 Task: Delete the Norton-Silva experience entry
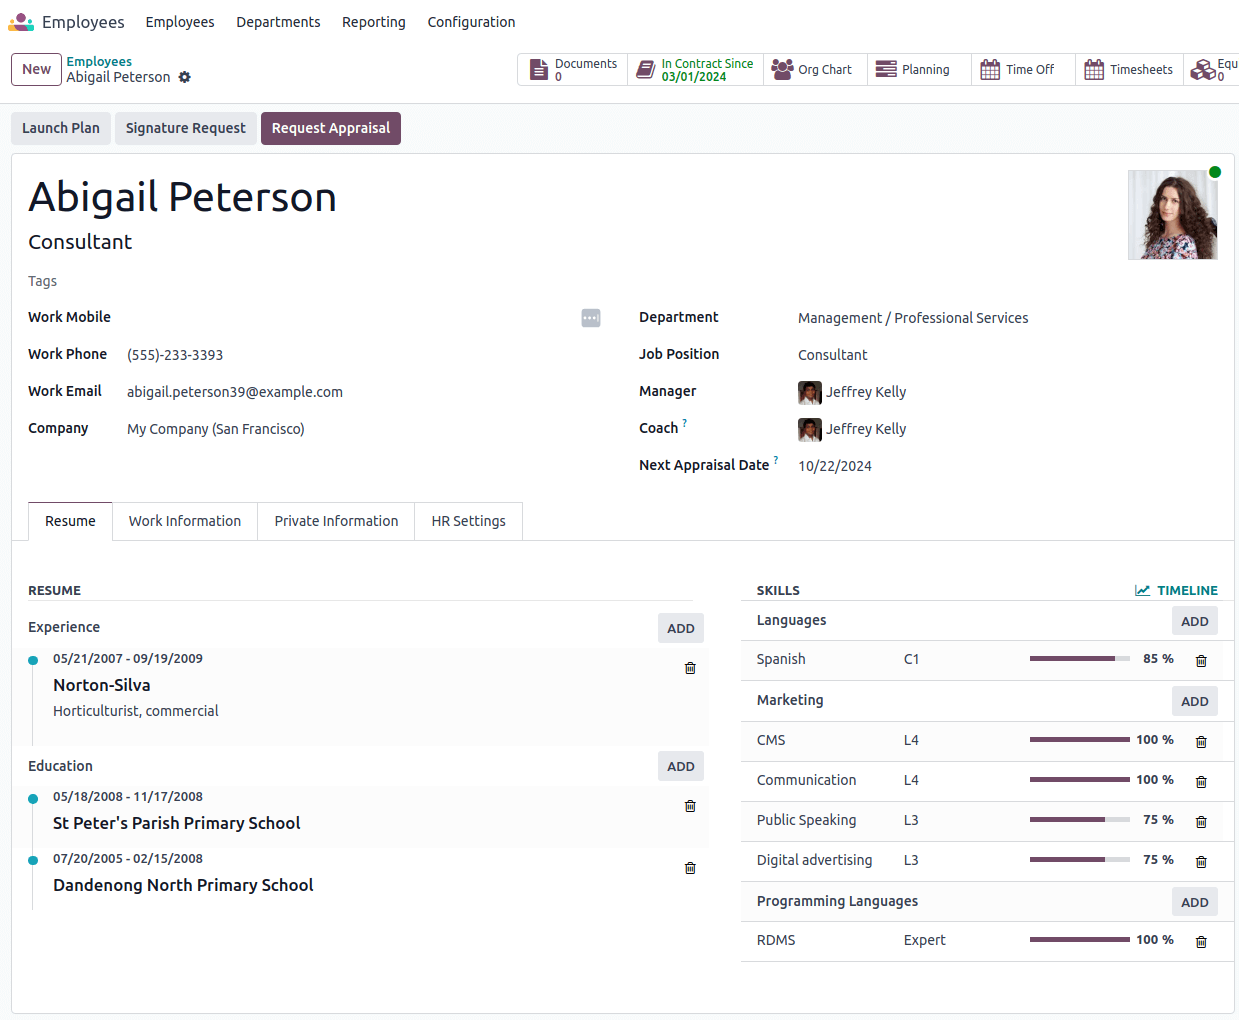pyautogui.click(x=689, y=668)
